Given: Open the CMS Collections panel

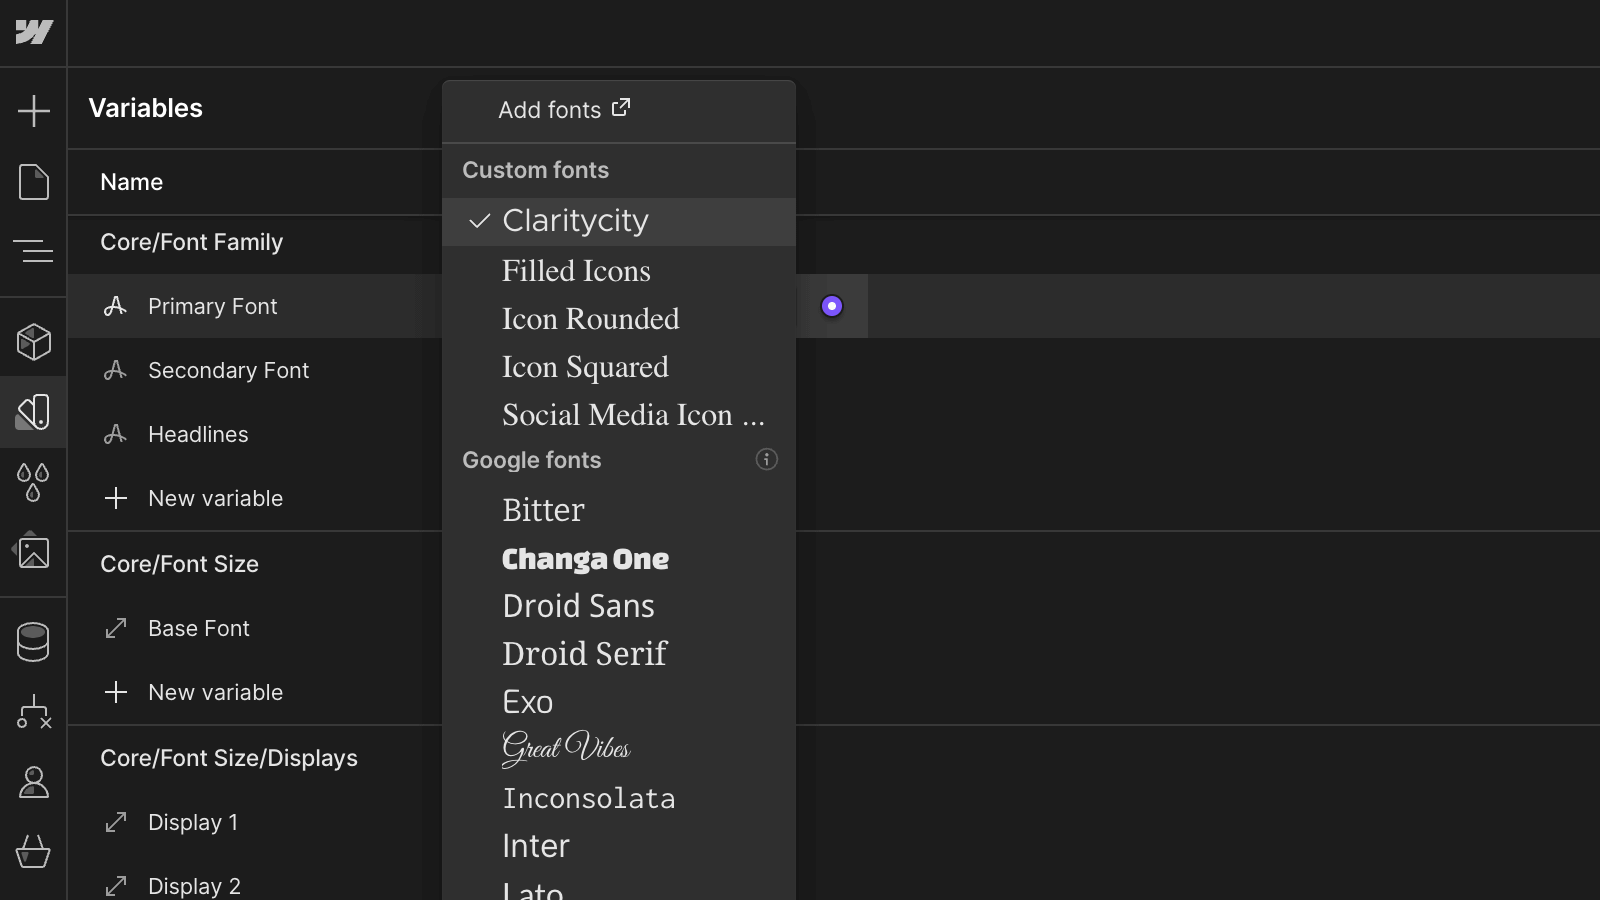Looking at the screenshot, I should coord(34,641).
